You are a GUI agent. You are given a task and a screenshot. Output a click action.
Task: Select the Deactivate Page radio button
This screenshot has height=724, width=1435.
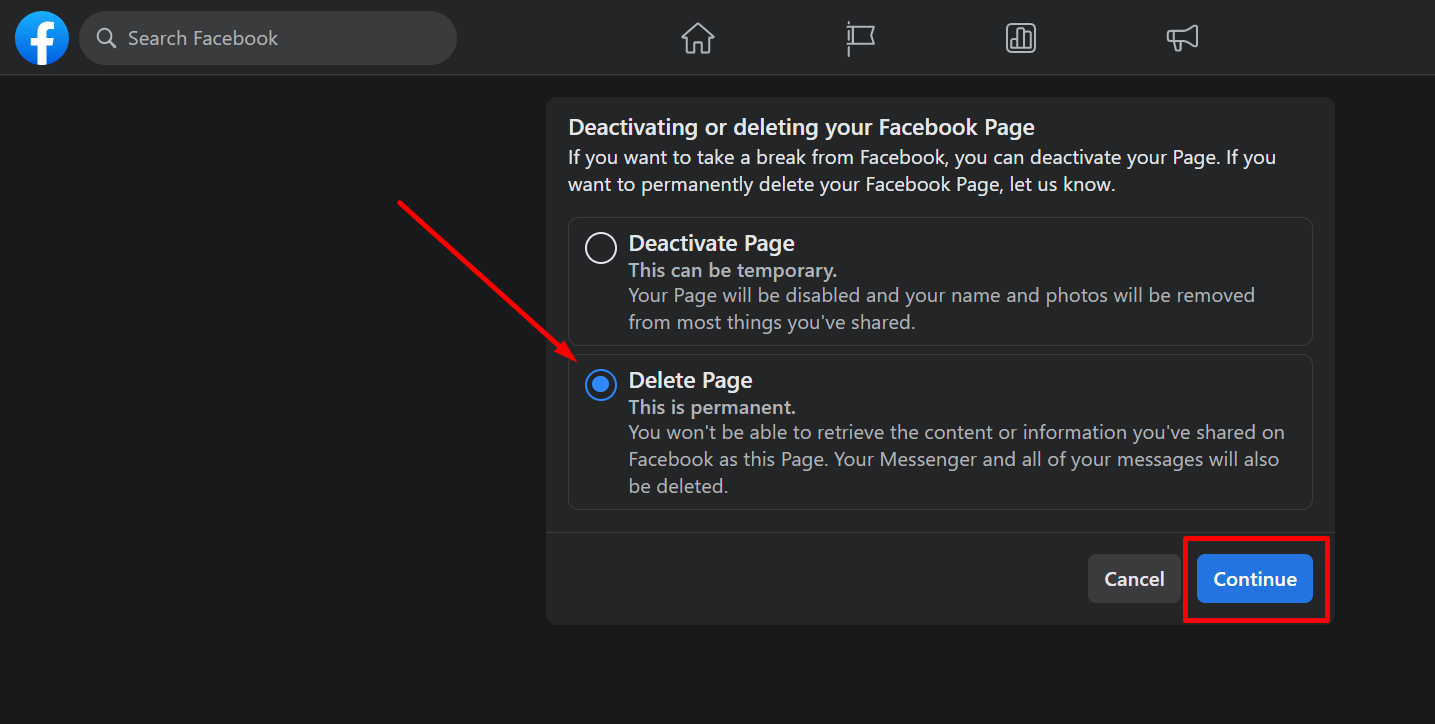600,247
